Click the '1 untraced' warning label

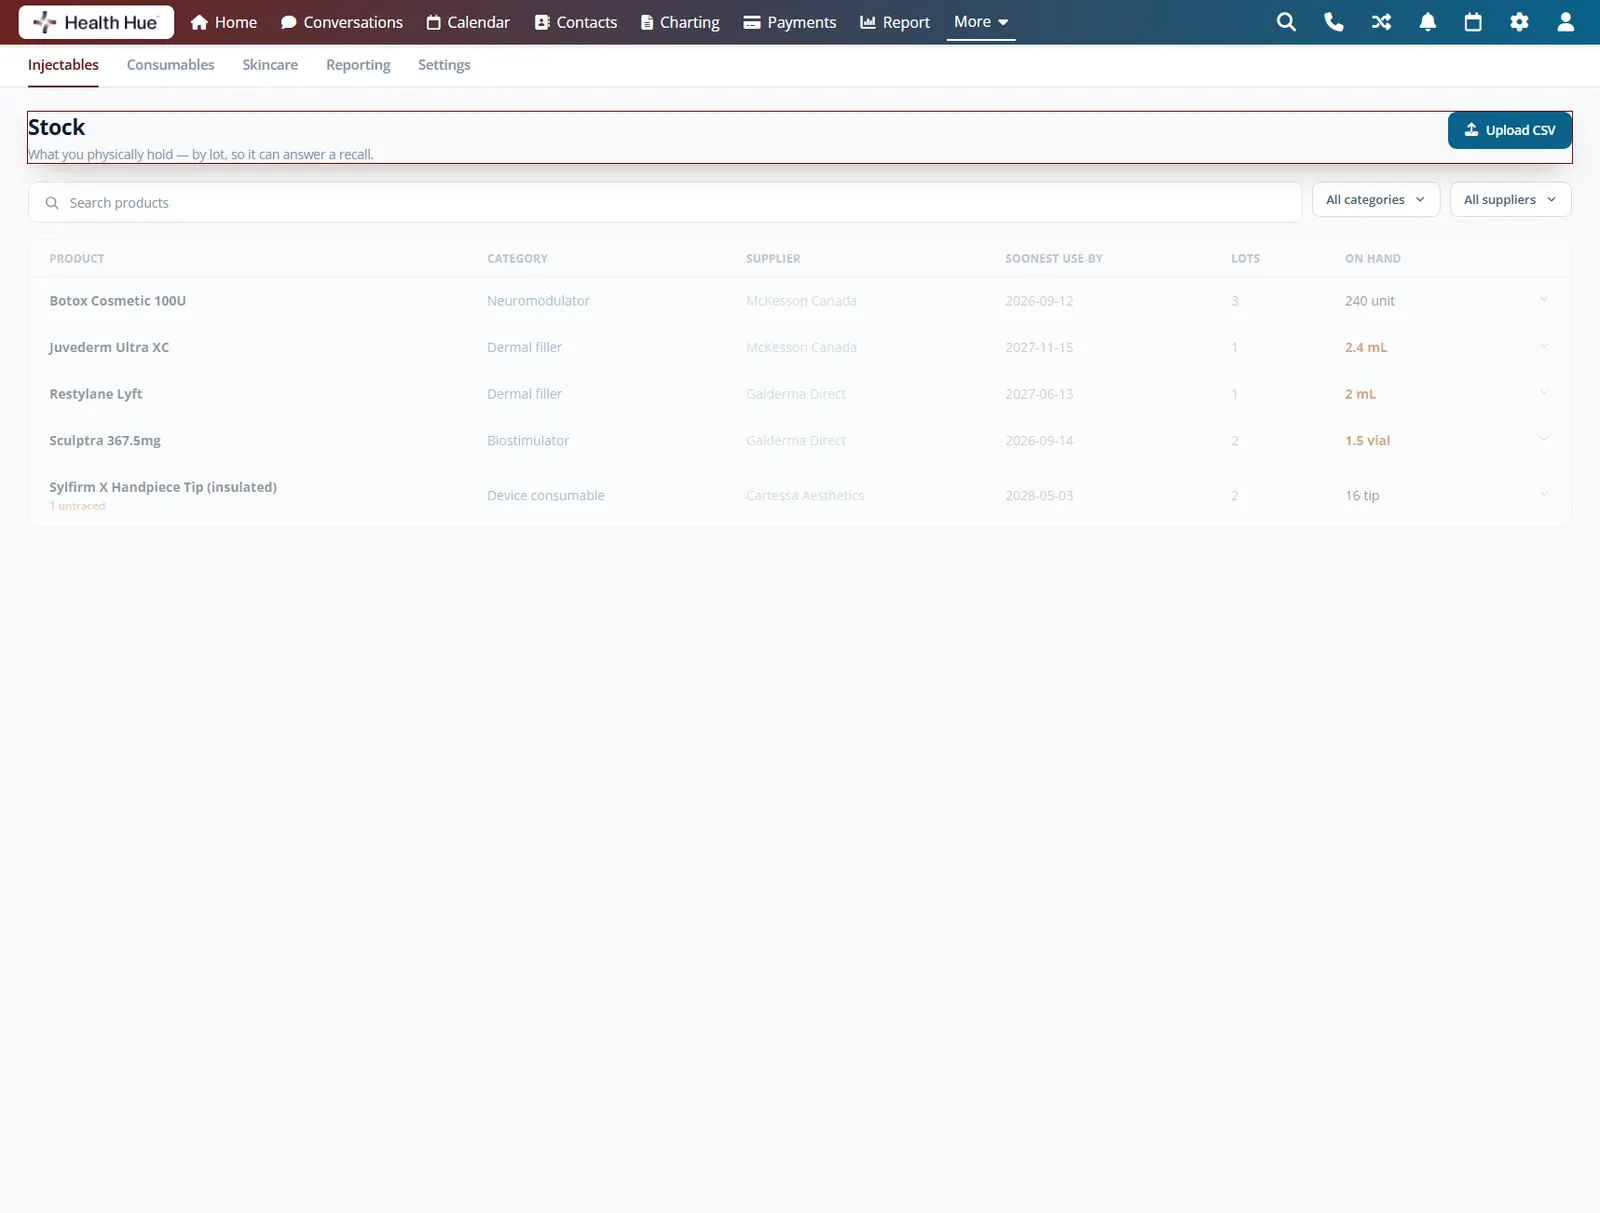click(77, 506)
